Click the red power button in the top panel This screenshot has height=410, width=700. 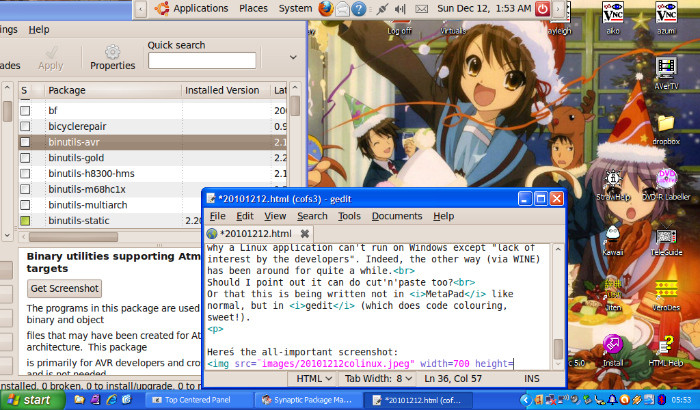(x=542, y=8)
